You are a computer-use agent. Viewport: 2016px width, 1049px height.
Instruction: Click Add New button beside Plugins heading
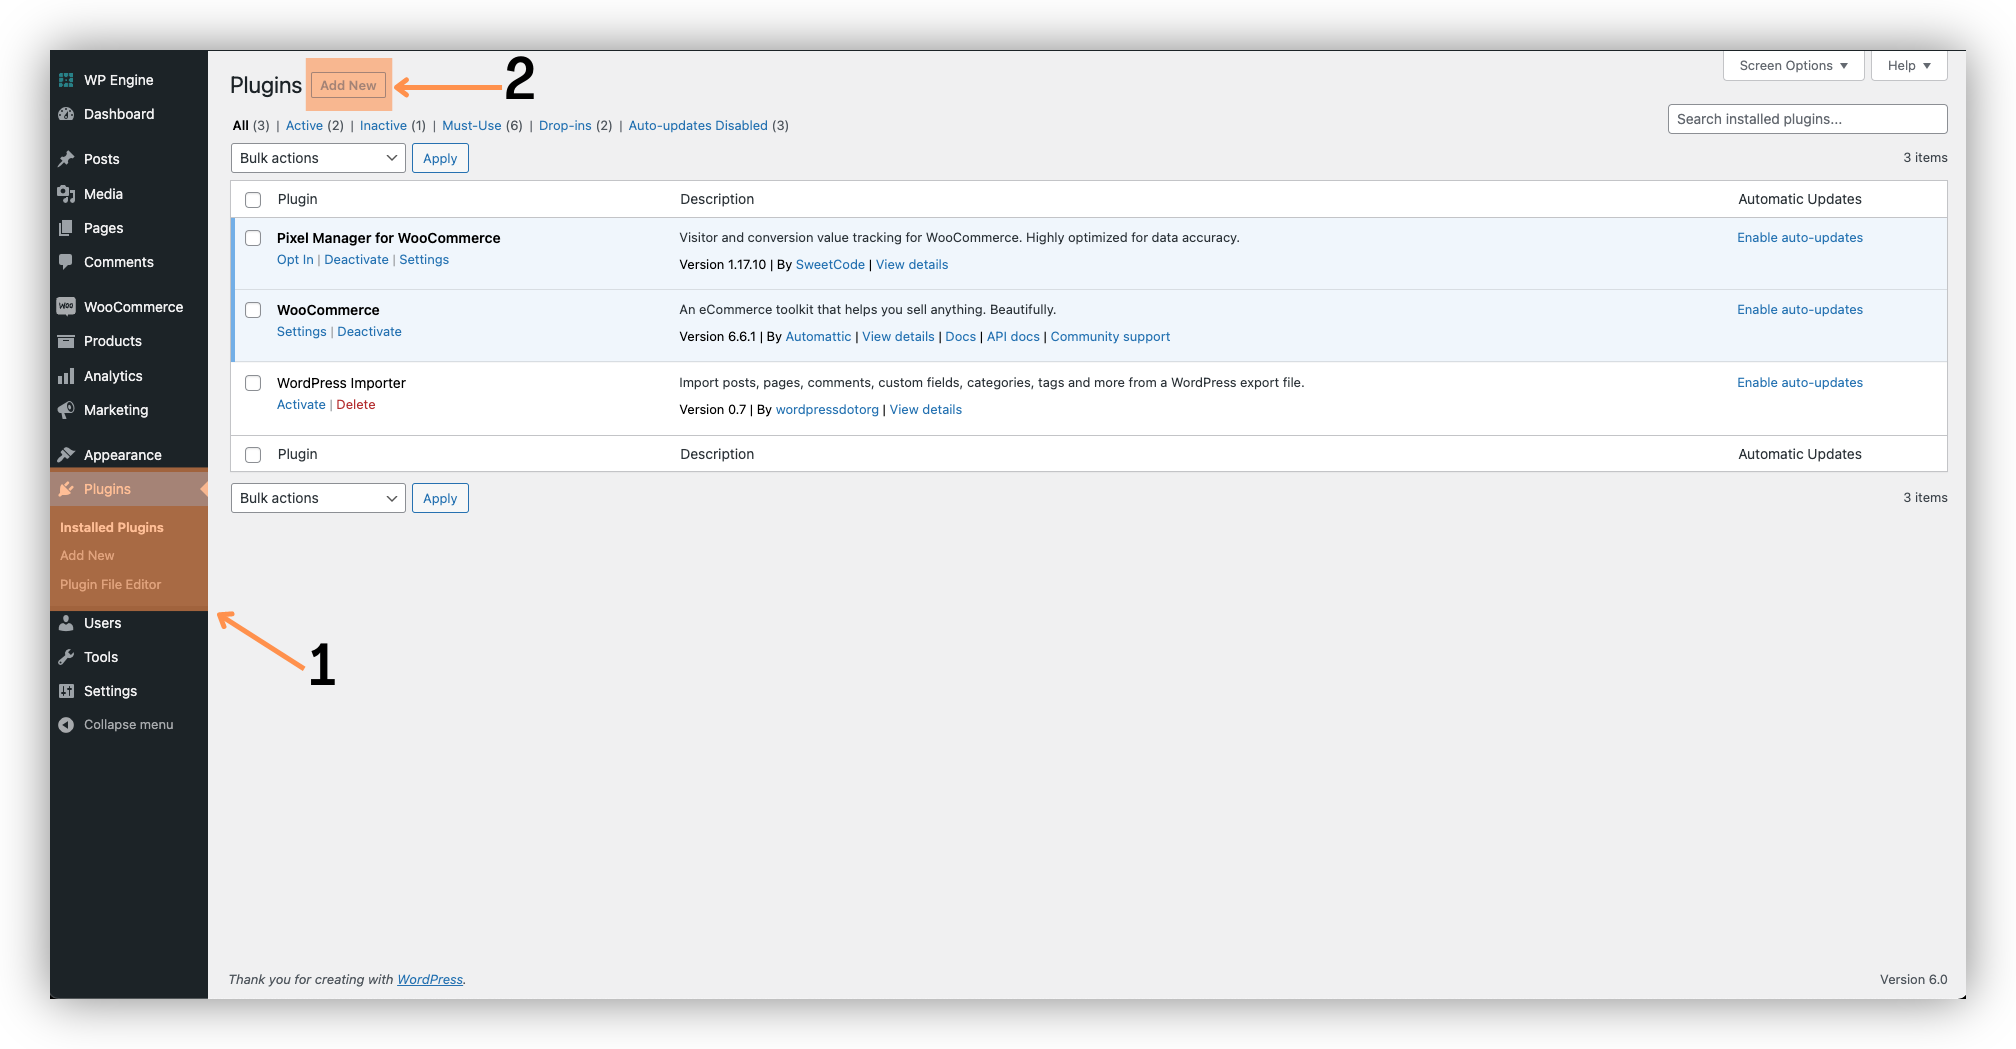(348, 85)
